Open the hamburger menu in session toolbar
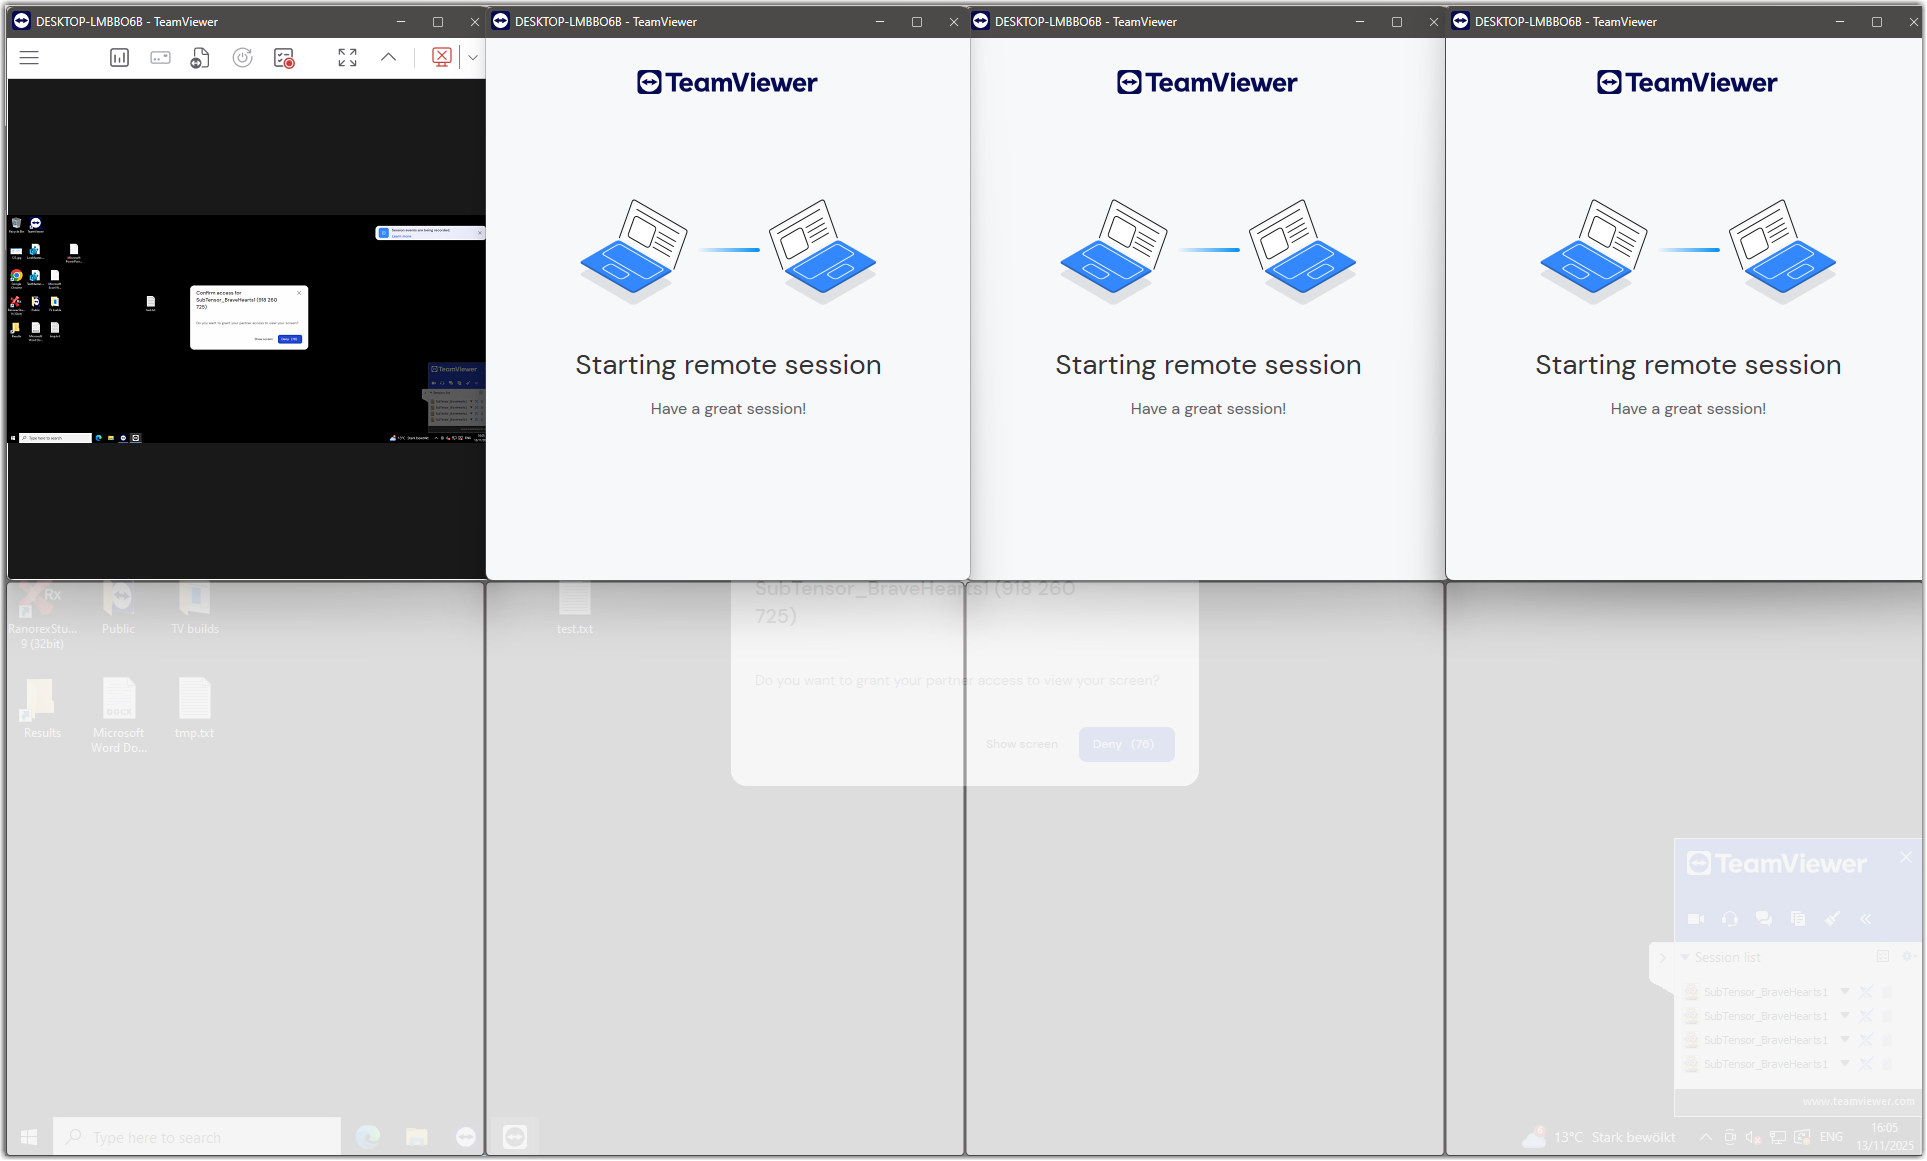Screen dimensions: 1927x1161 (x=29, y=58)
